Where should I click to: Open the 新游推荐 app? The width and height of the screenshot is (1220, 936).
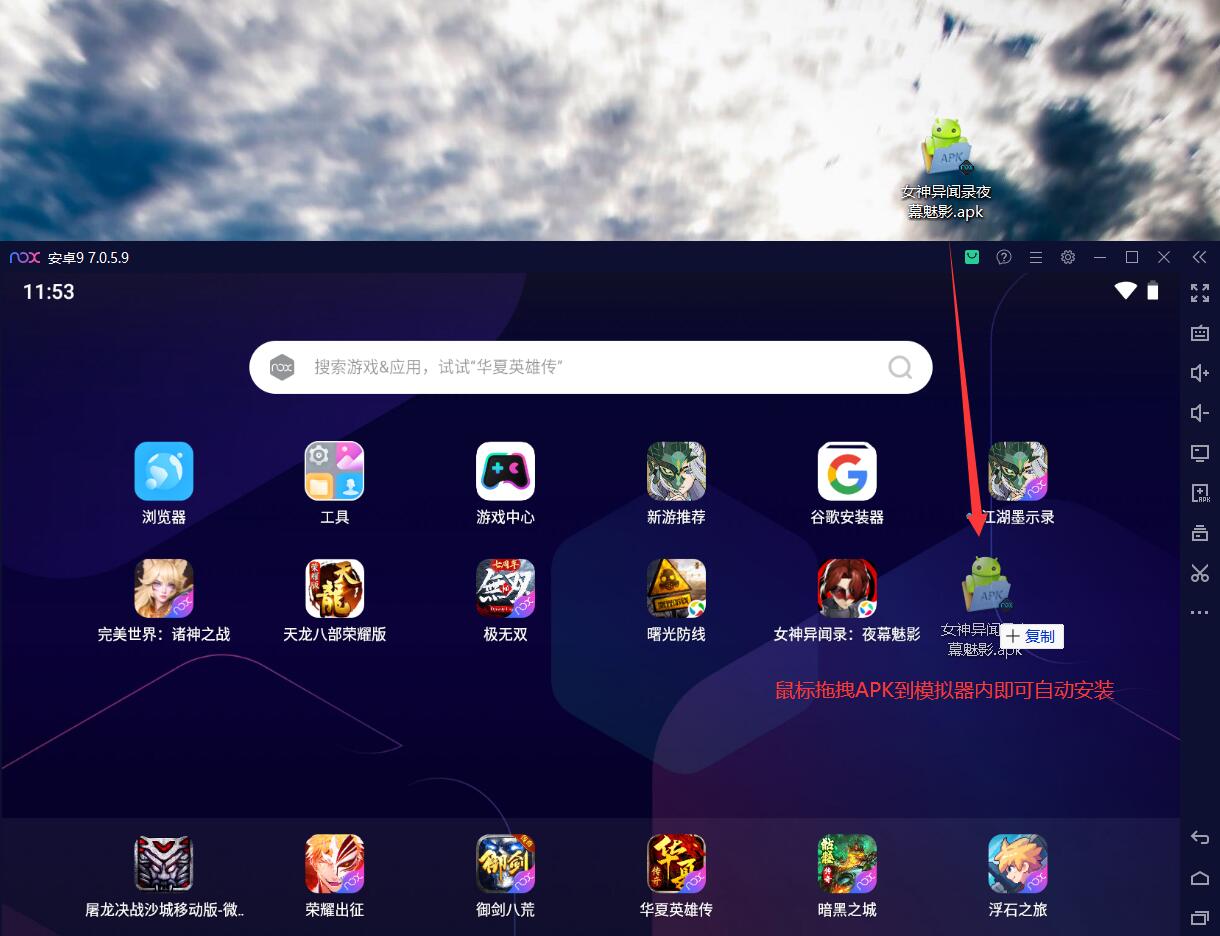676,471
